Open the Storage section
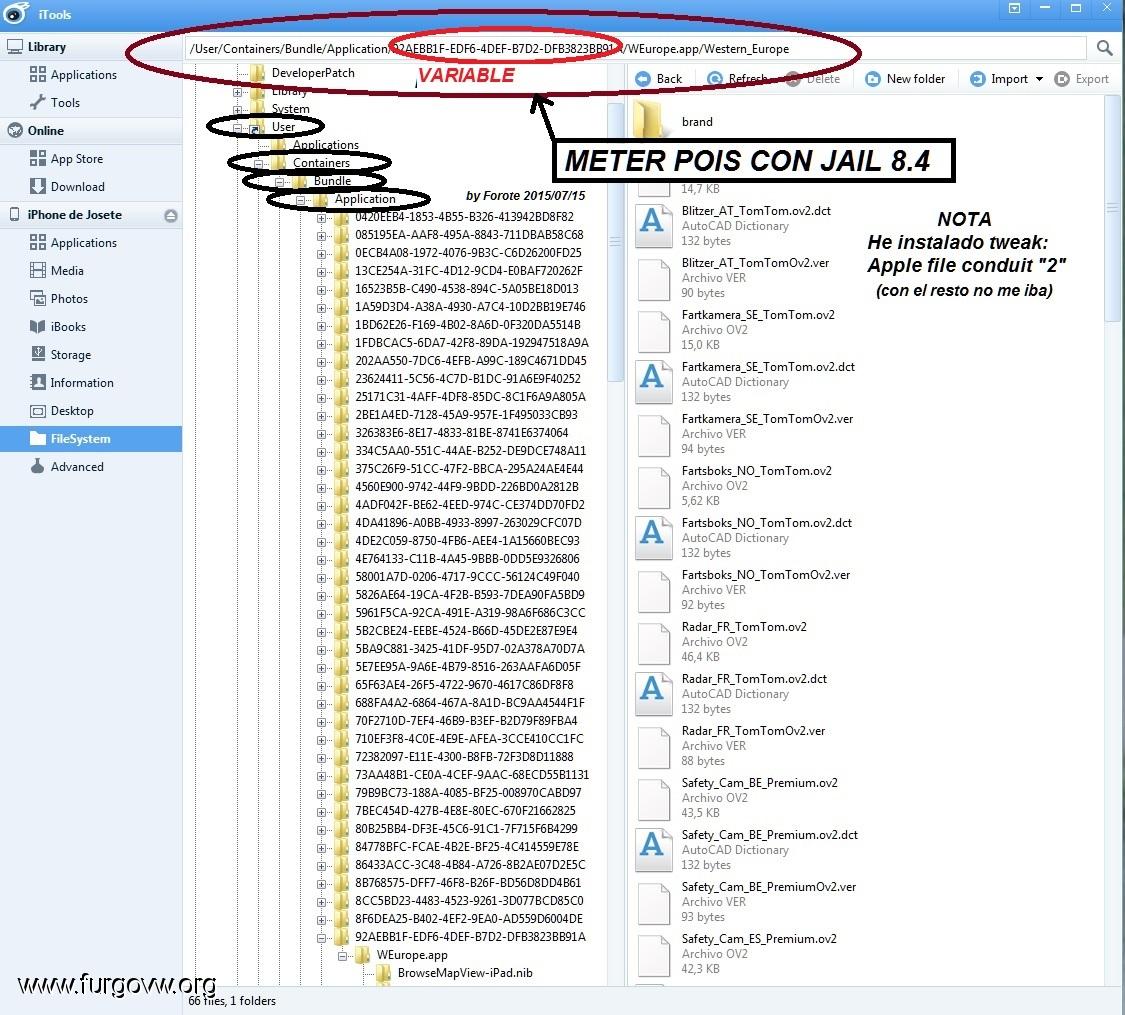 click(70, 354)
